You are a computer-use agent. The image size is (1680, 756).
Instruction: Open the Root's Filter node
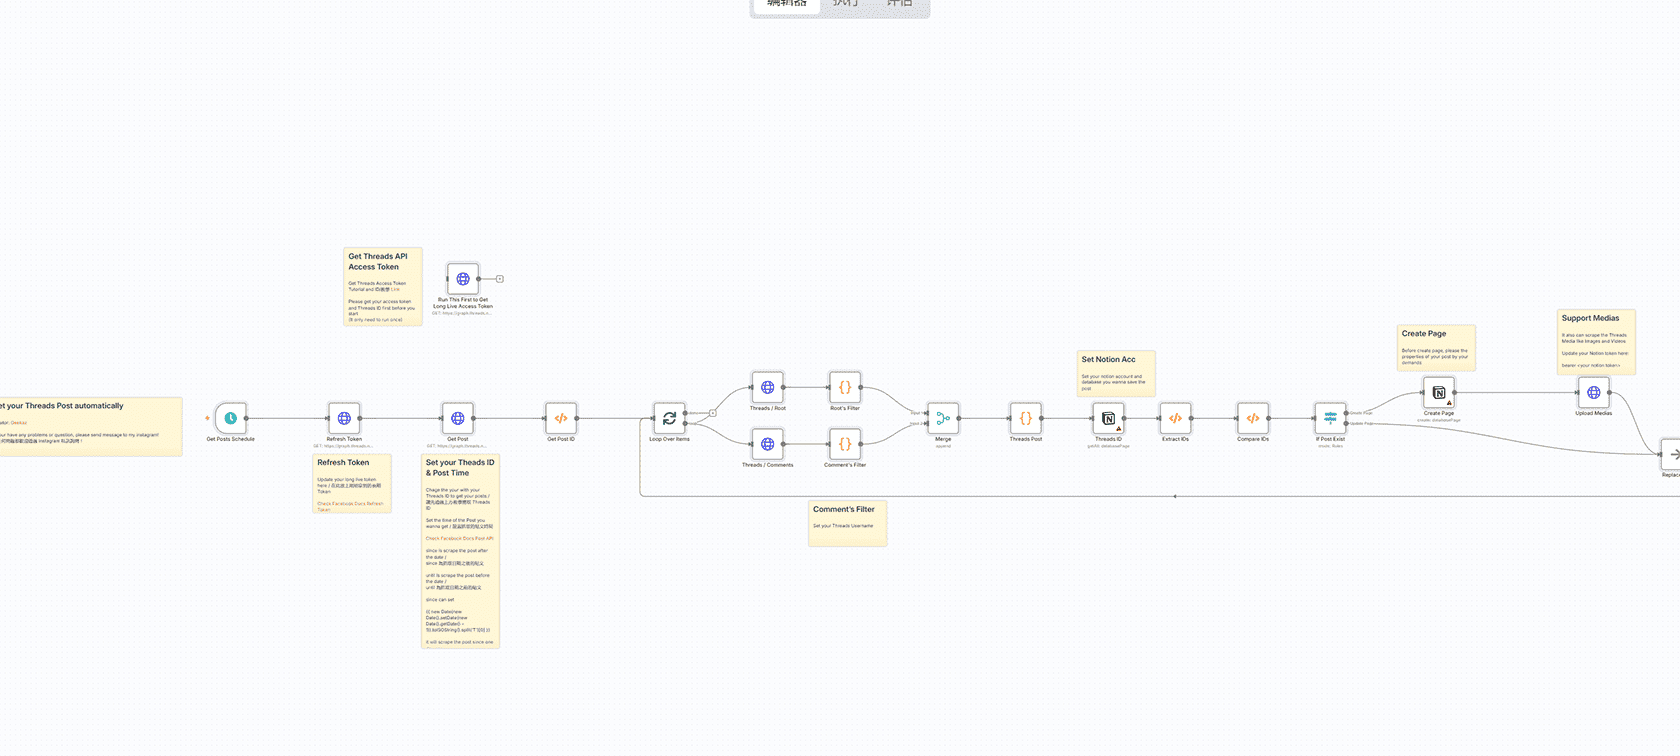tap(845, 387)
